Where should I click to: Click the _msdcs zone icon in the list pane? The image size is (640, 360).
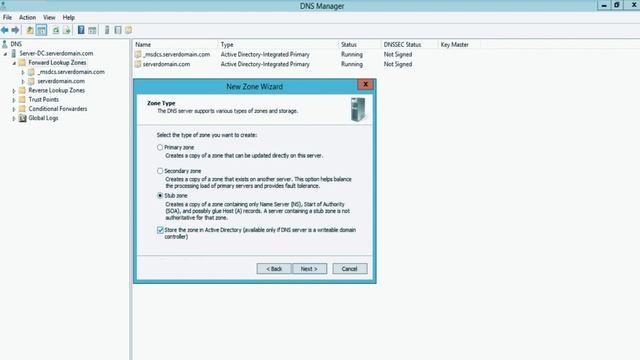138,54
